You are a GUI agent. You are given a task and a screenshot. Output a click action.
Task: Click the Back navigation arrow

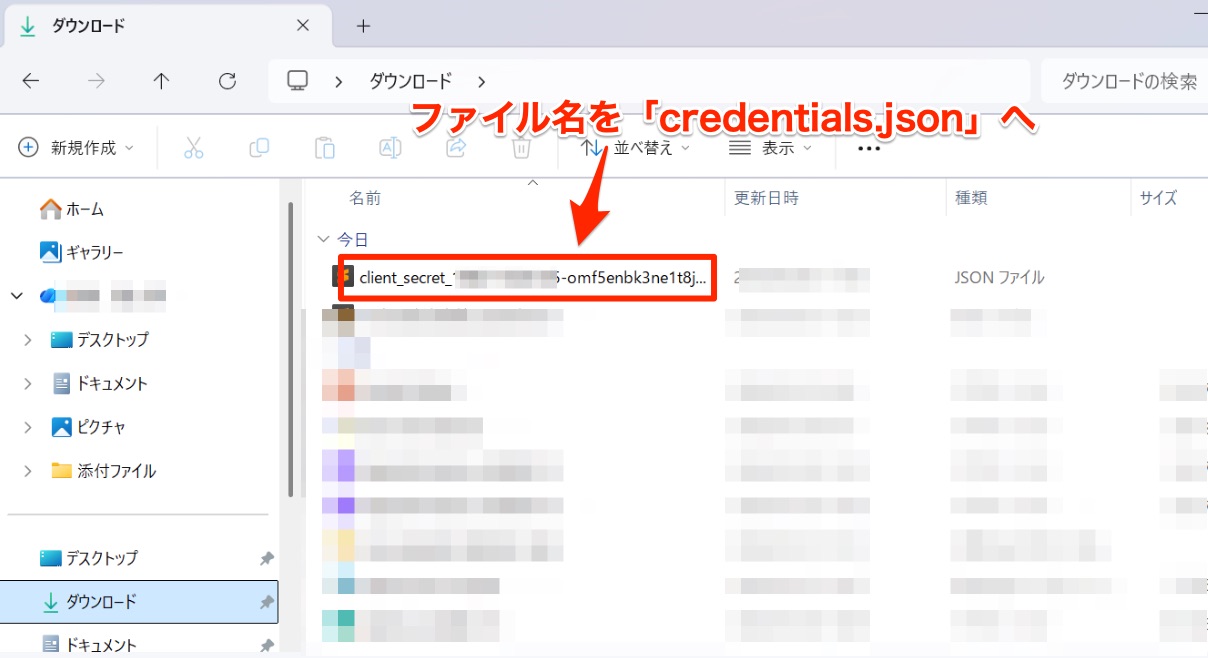pyautogui.click(x=31, y=81)
